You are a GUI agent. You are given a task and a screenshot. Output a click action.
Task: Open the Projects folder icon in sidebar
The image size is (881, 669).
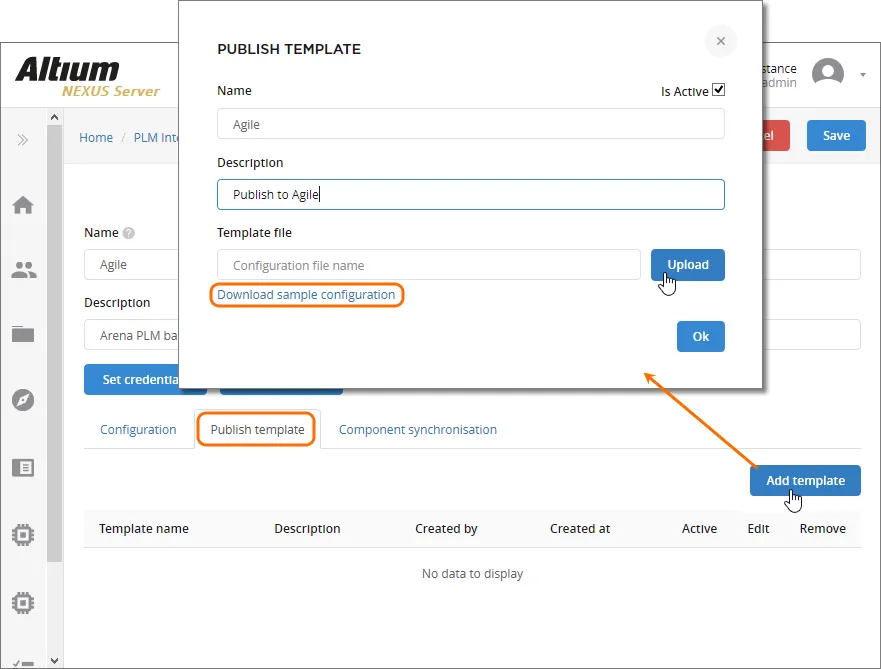(x=23, y=334)
